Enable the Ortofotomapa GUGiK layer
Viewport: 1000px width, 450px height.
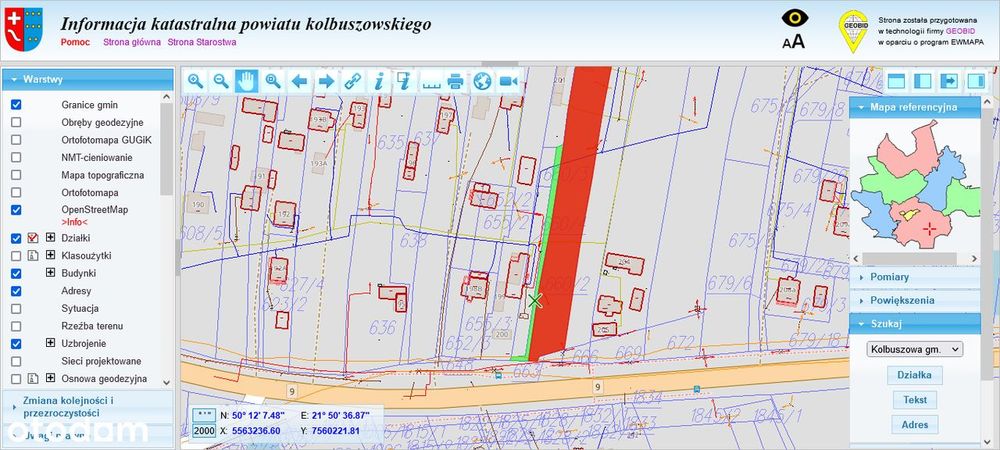click(16, 140)
